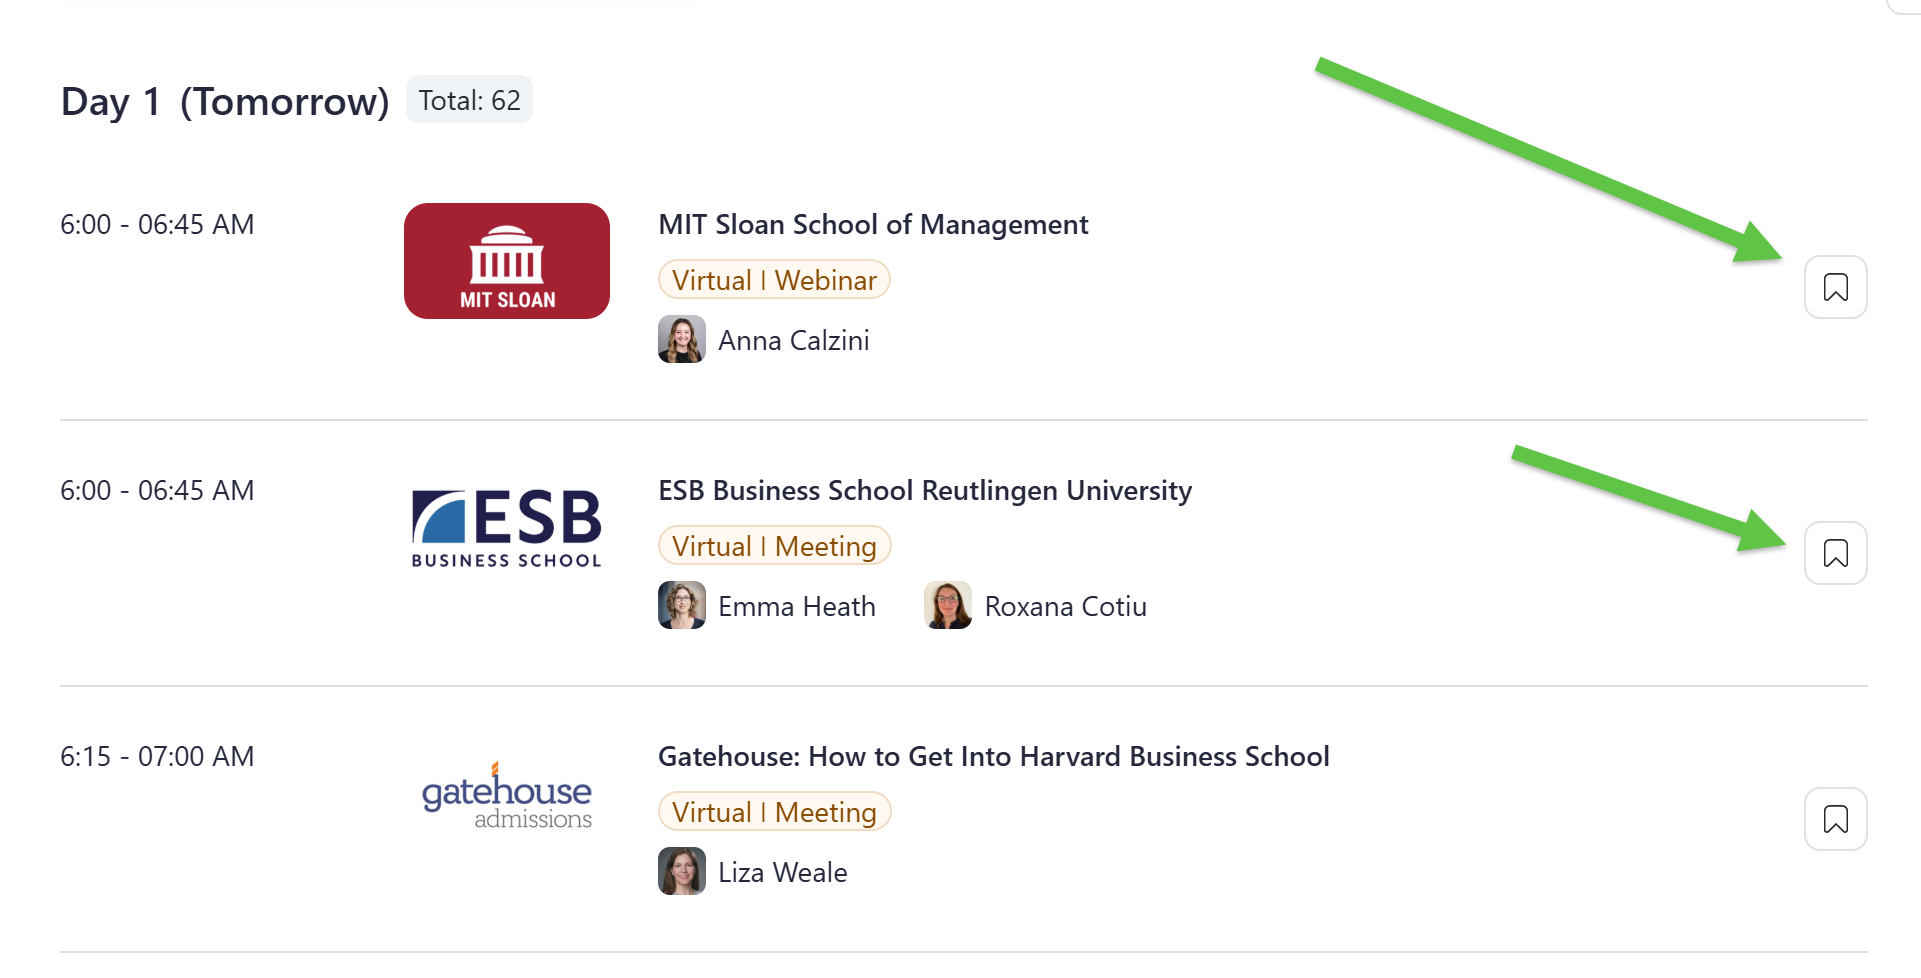Image resolution: width=1921 pixels, height=978 pixels.
Task: Click Roxana Cotiu's profile photo
Action: (x=948, y=606)
